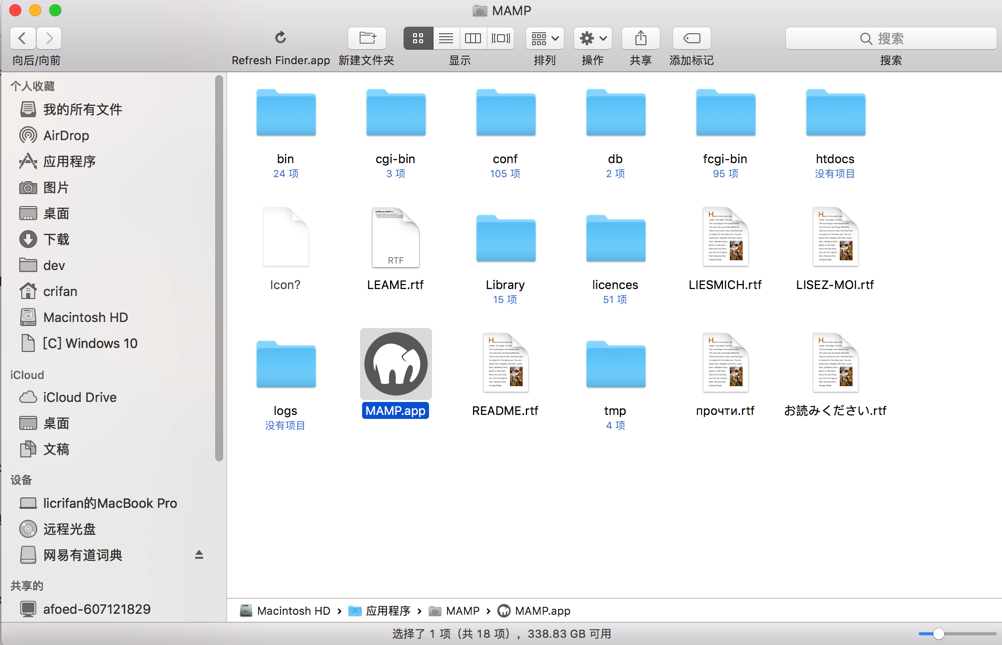
Task: Click the MAMP.app elephant icon
Action: 396,364
